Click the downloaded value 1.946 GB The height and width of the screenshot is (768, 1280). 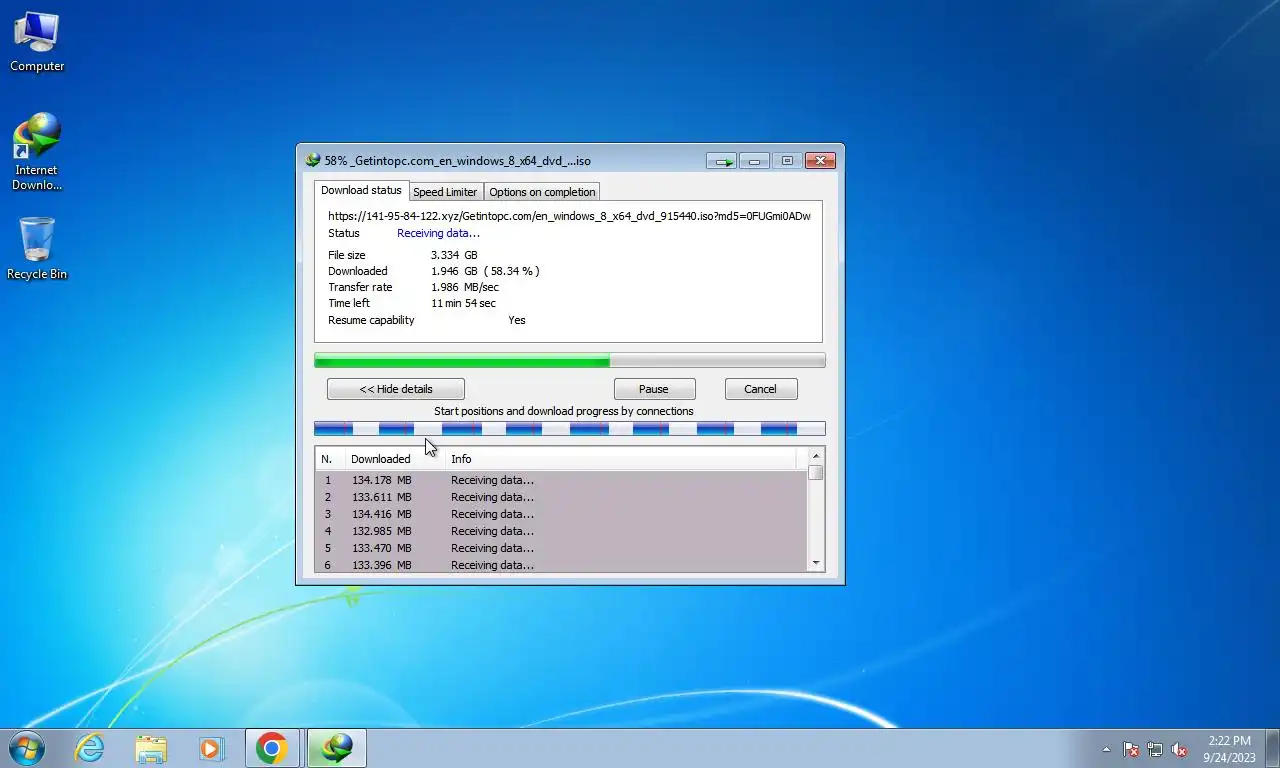pos(454,271)
